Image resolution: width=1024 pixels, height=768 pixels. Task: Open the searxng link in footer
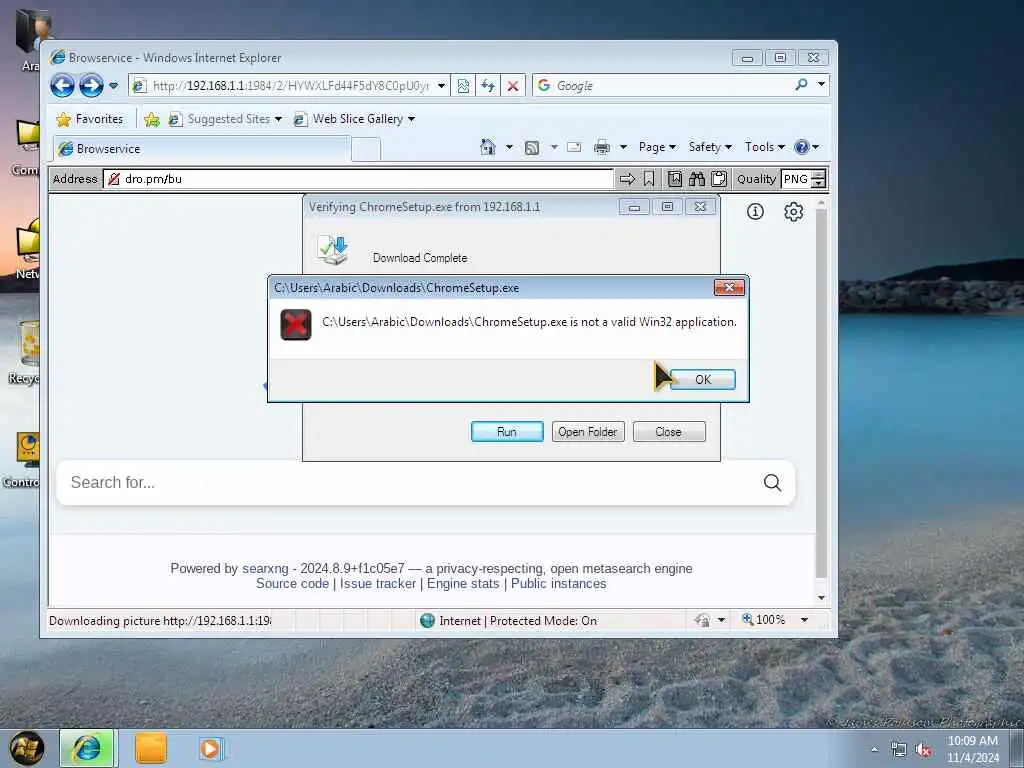pyautogui.click(x=265, y=568)
